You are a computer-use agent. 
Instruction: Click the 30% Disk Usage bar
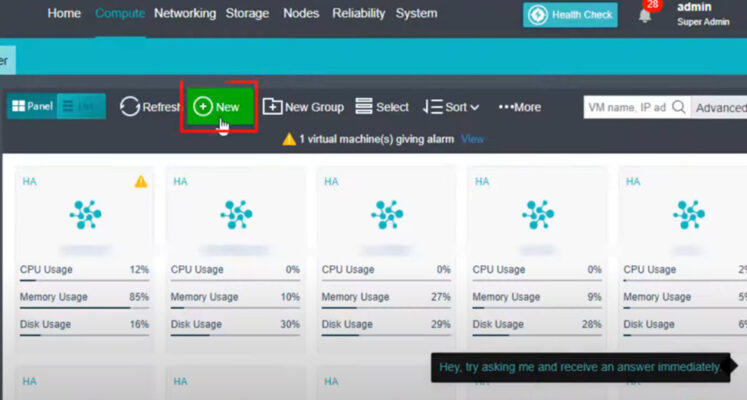(x=235, y=335)
